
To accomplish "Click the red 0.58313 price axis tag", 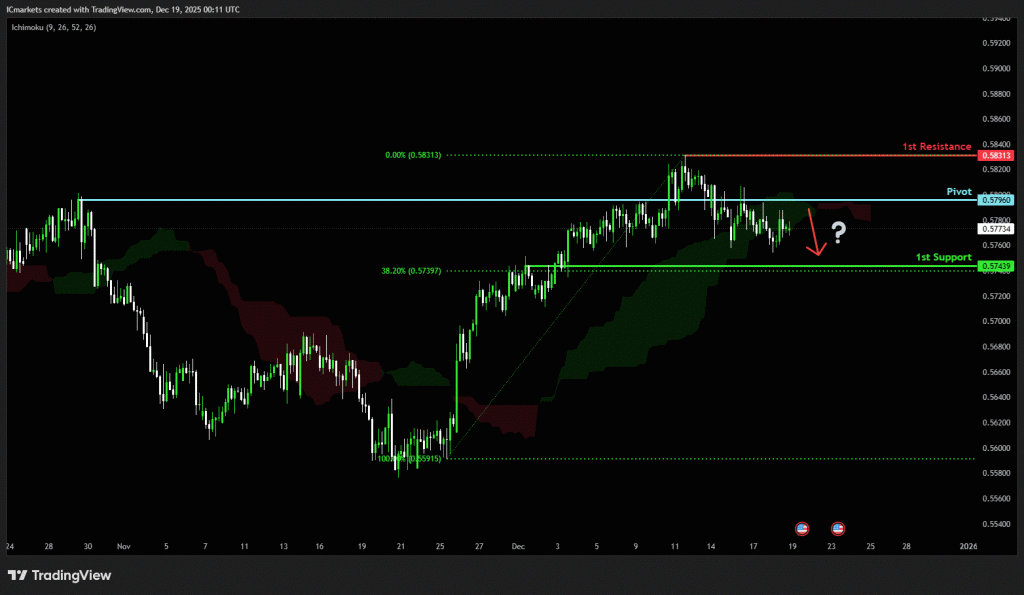I will 997,156.
